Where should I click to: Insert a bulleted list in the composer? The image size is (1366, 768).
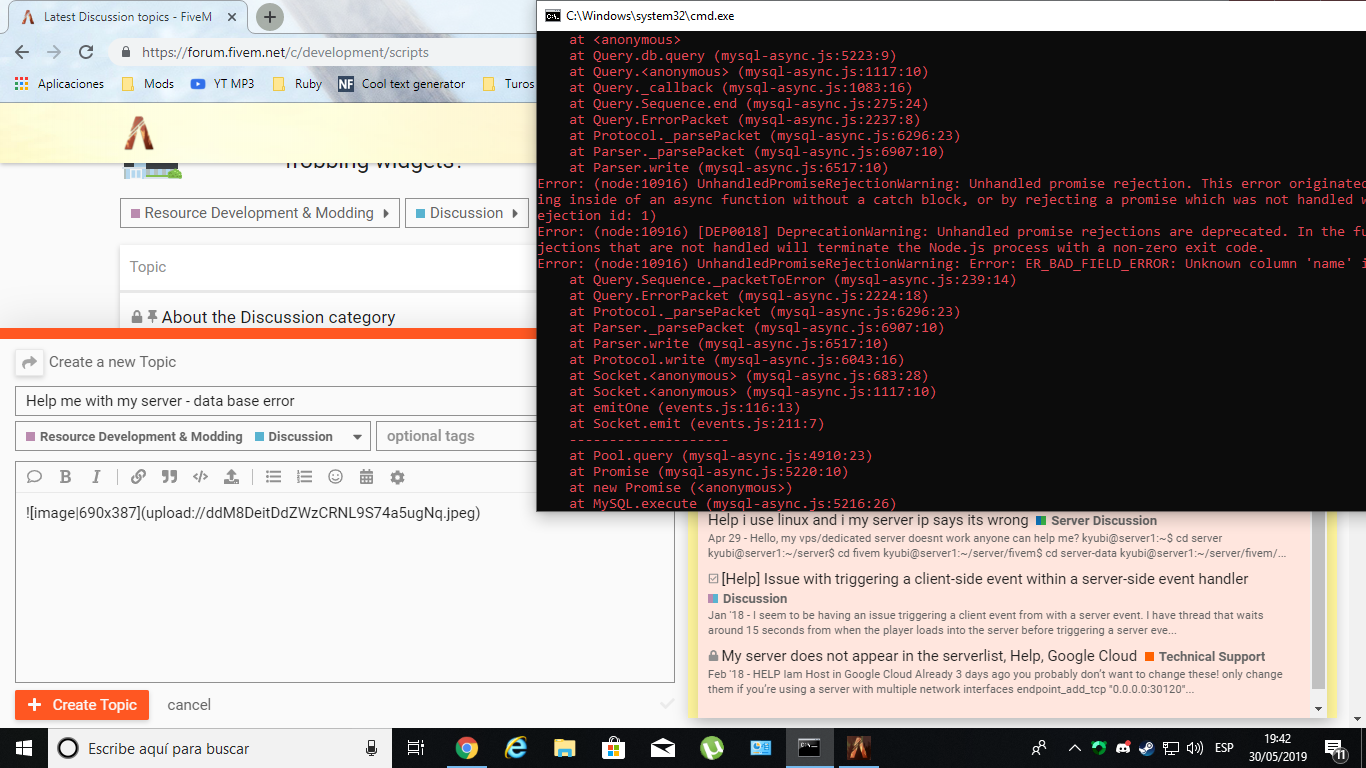coord(273,477)
